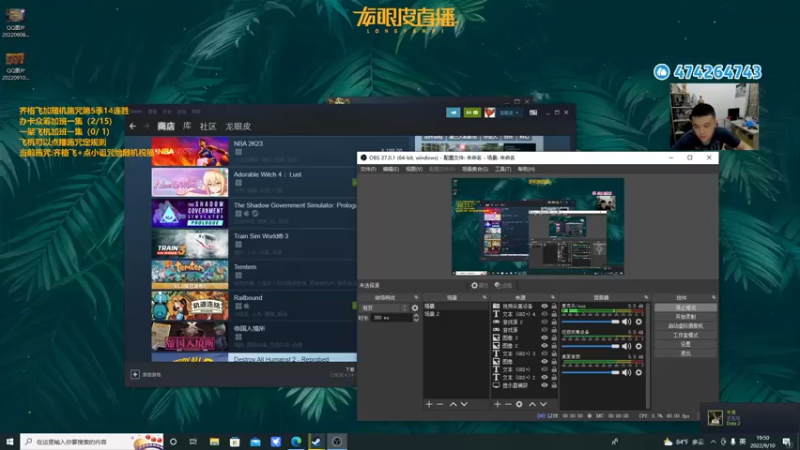Pop out the 场景 dock panel
This screenshot has width=800, height=450.
coord(484,297)
